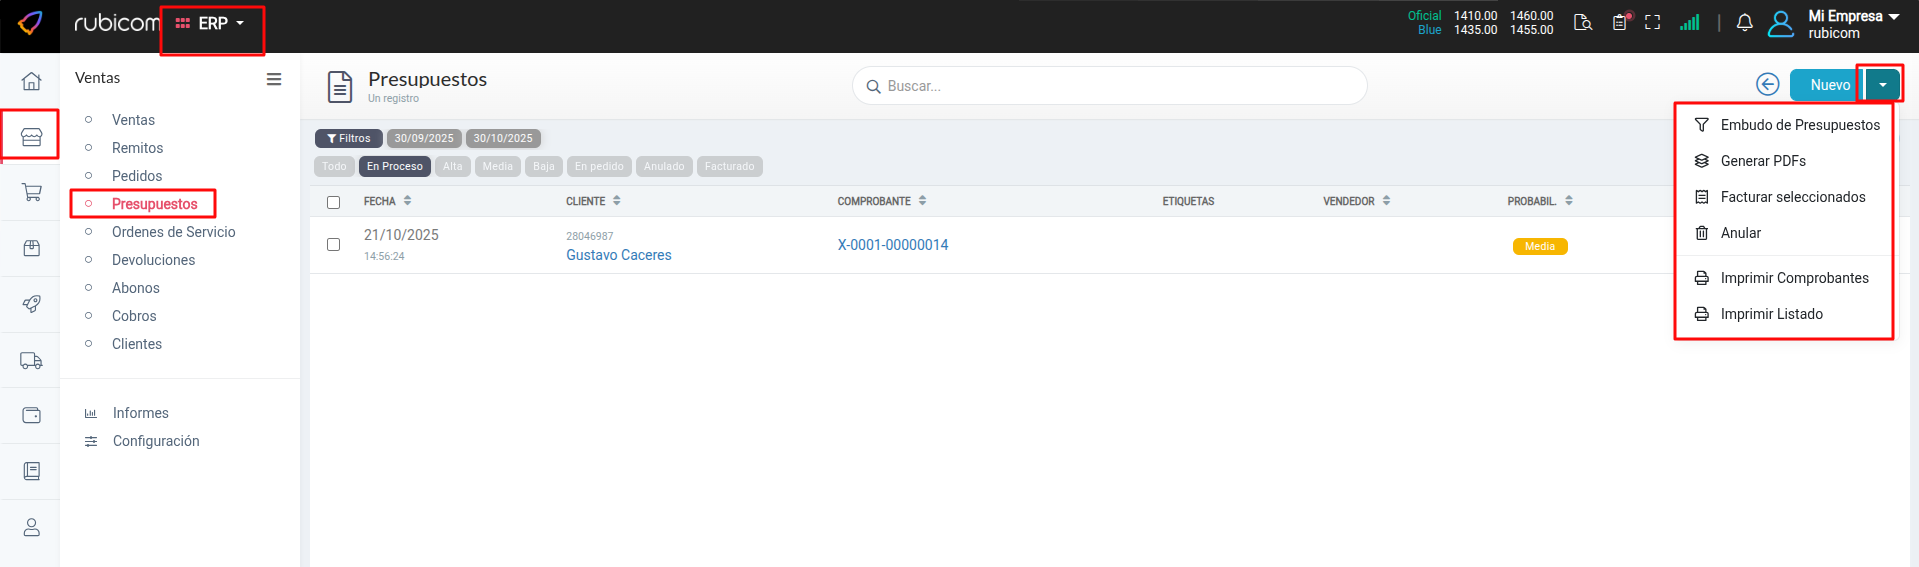The image size is (1919, 567).
Task: Choose Facturar seleccionados from menu
Action: coord(1792,197)
